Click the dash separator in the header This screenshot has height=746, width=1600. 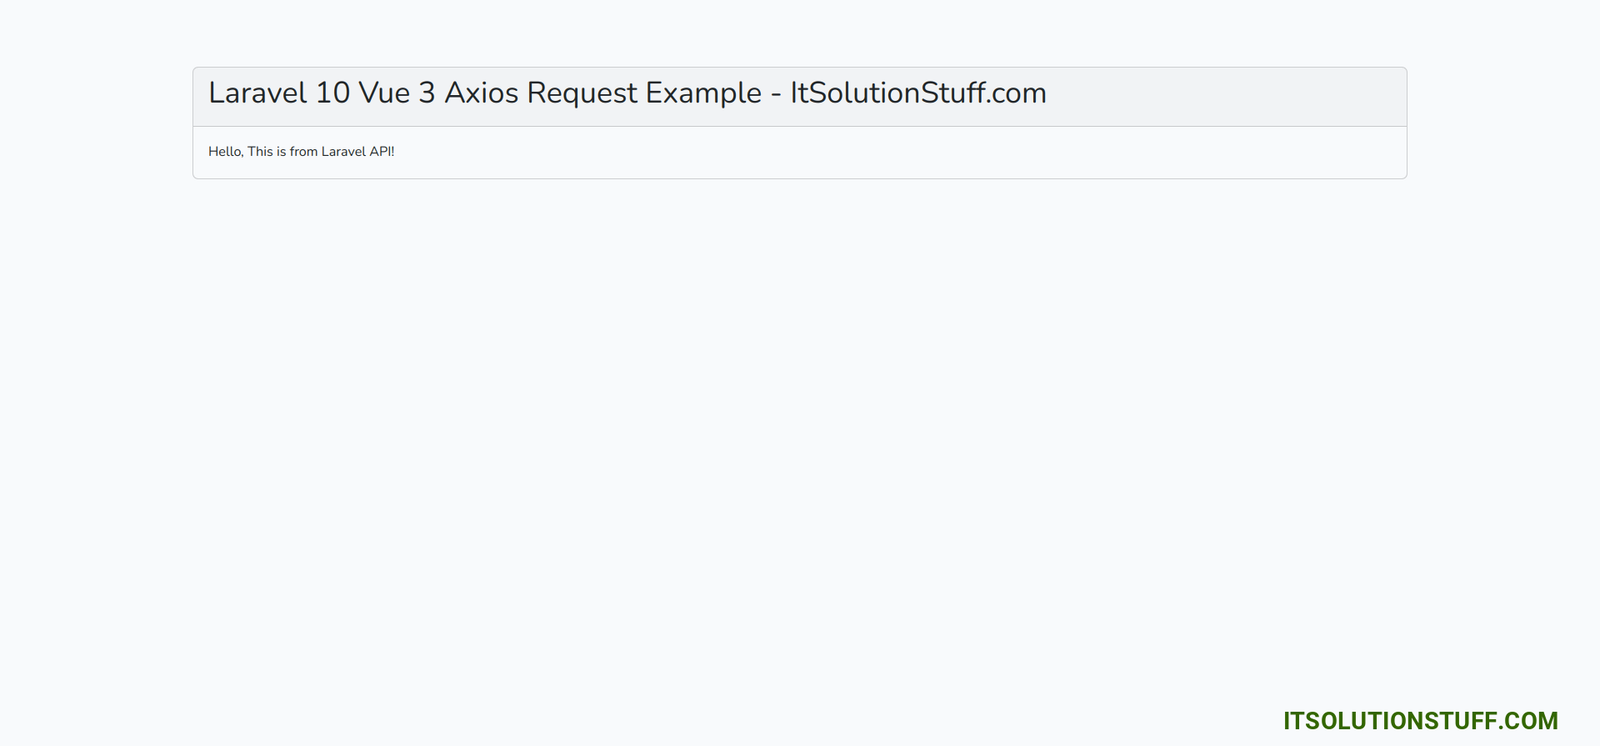pyautogui.click(x=776, y=94)
